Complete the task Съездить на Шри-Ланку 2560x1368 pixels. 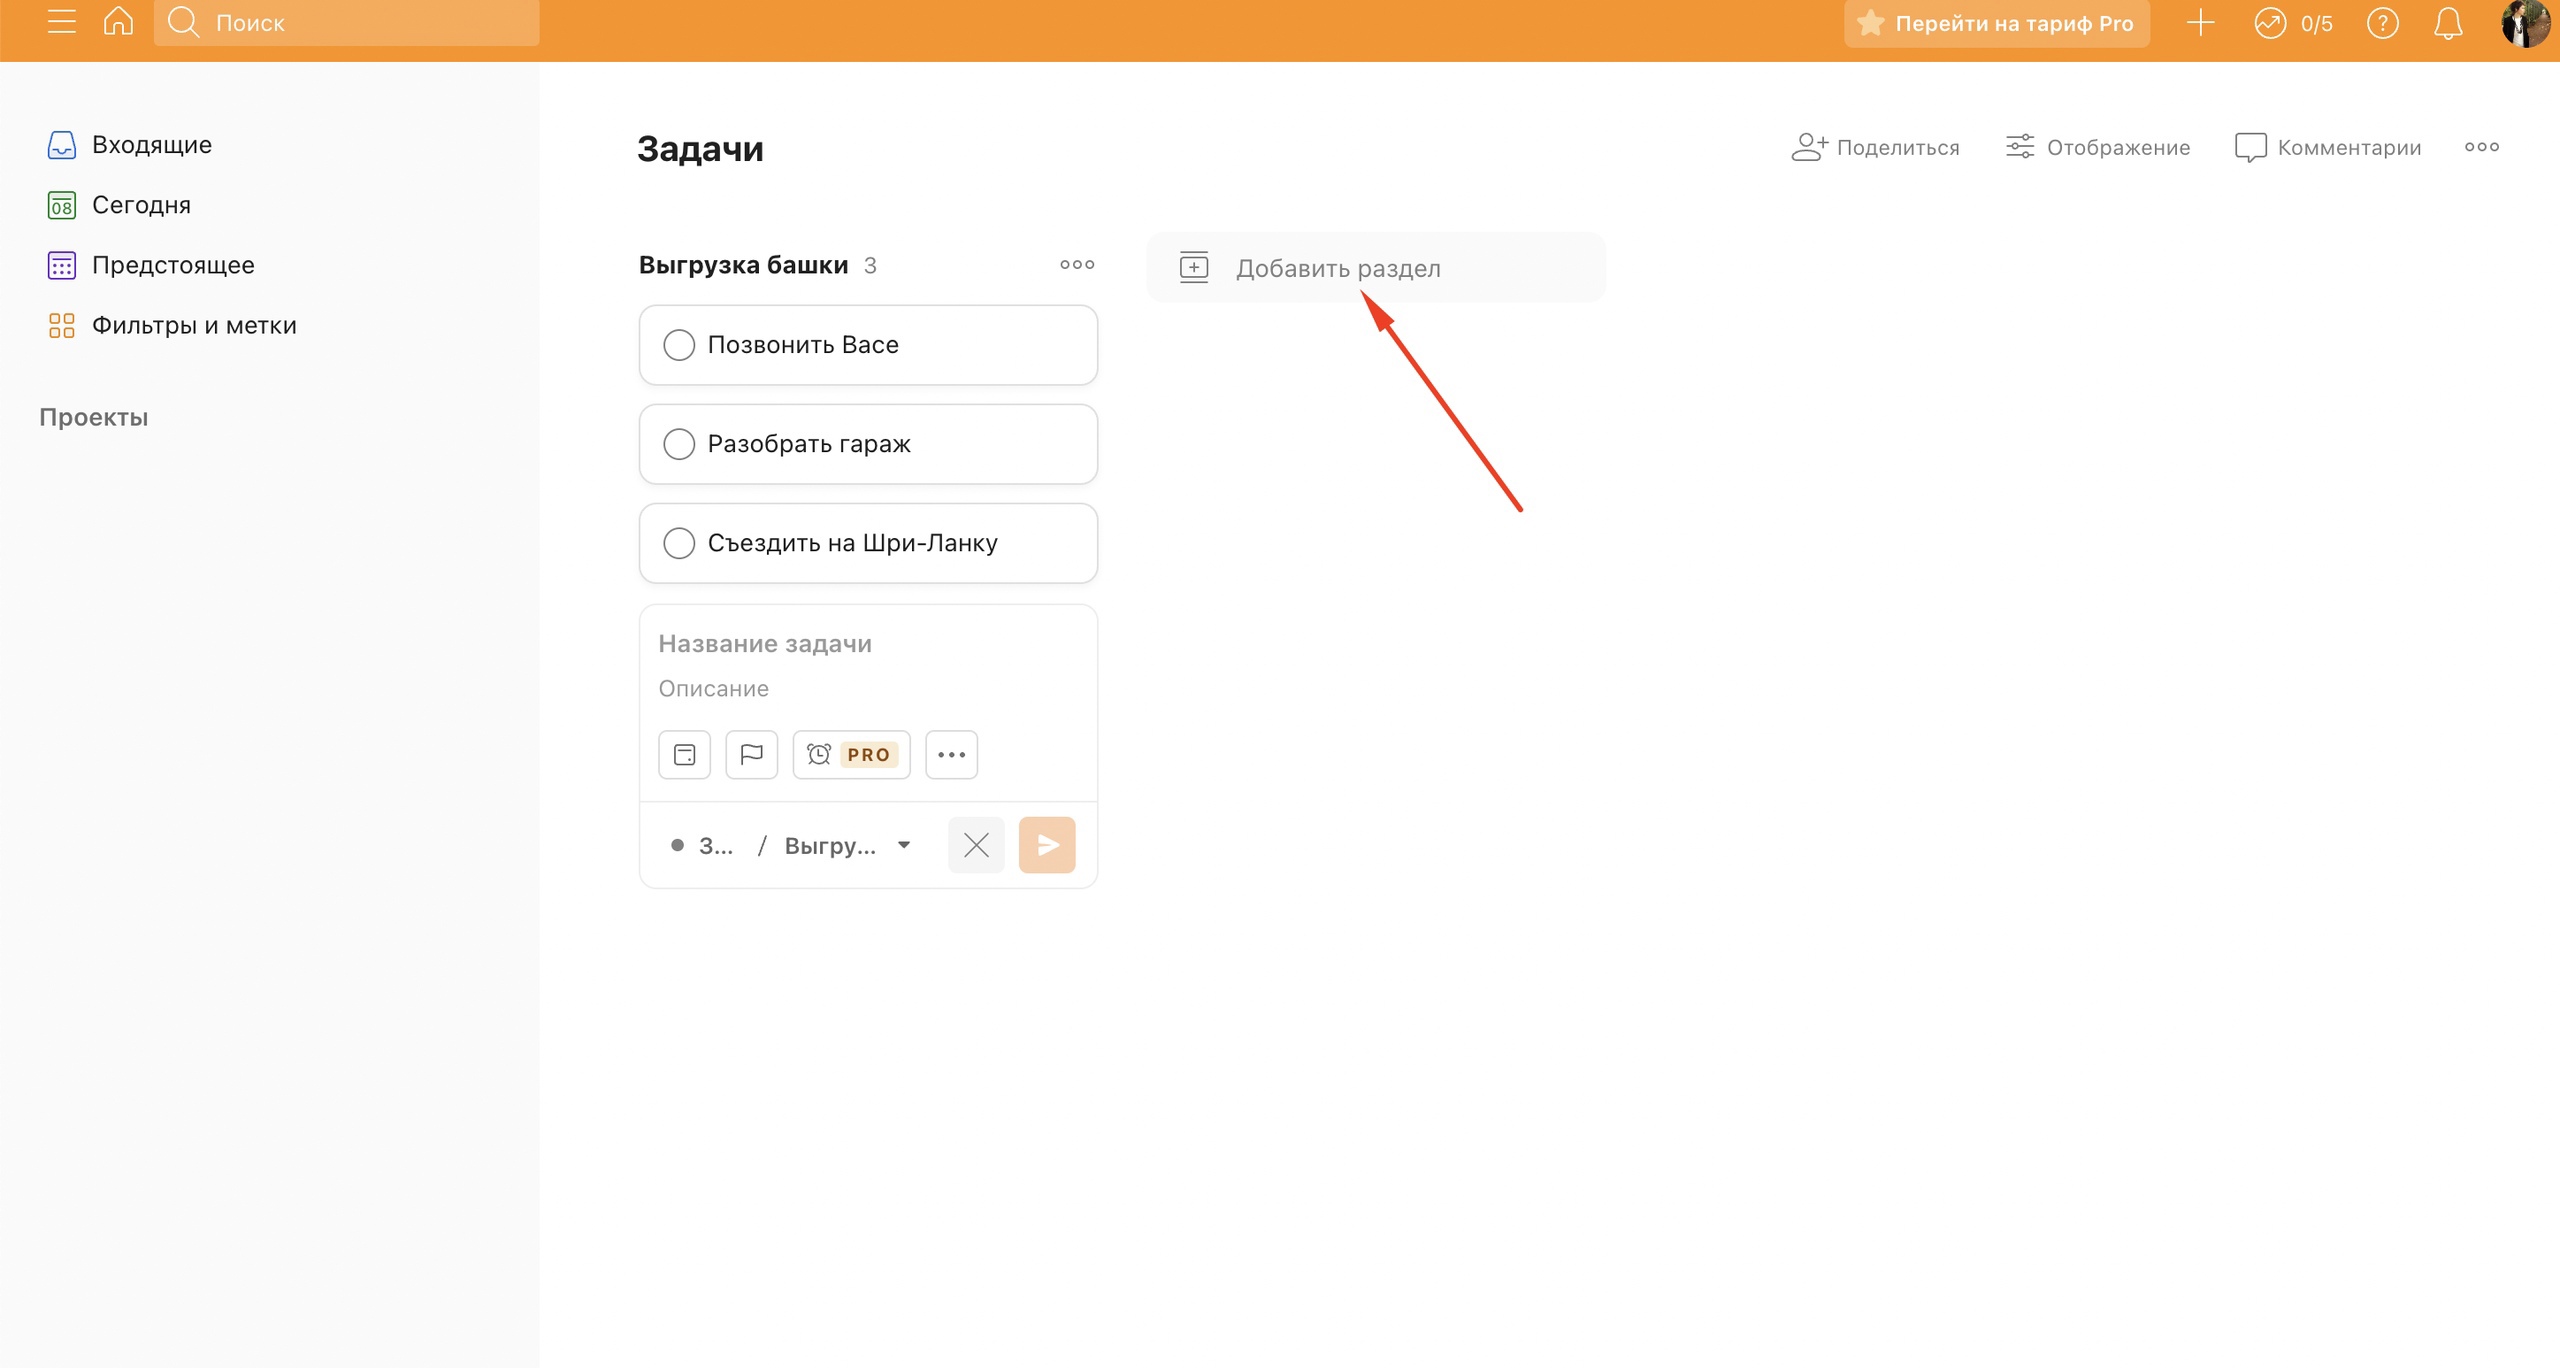(x=679, y=543)
